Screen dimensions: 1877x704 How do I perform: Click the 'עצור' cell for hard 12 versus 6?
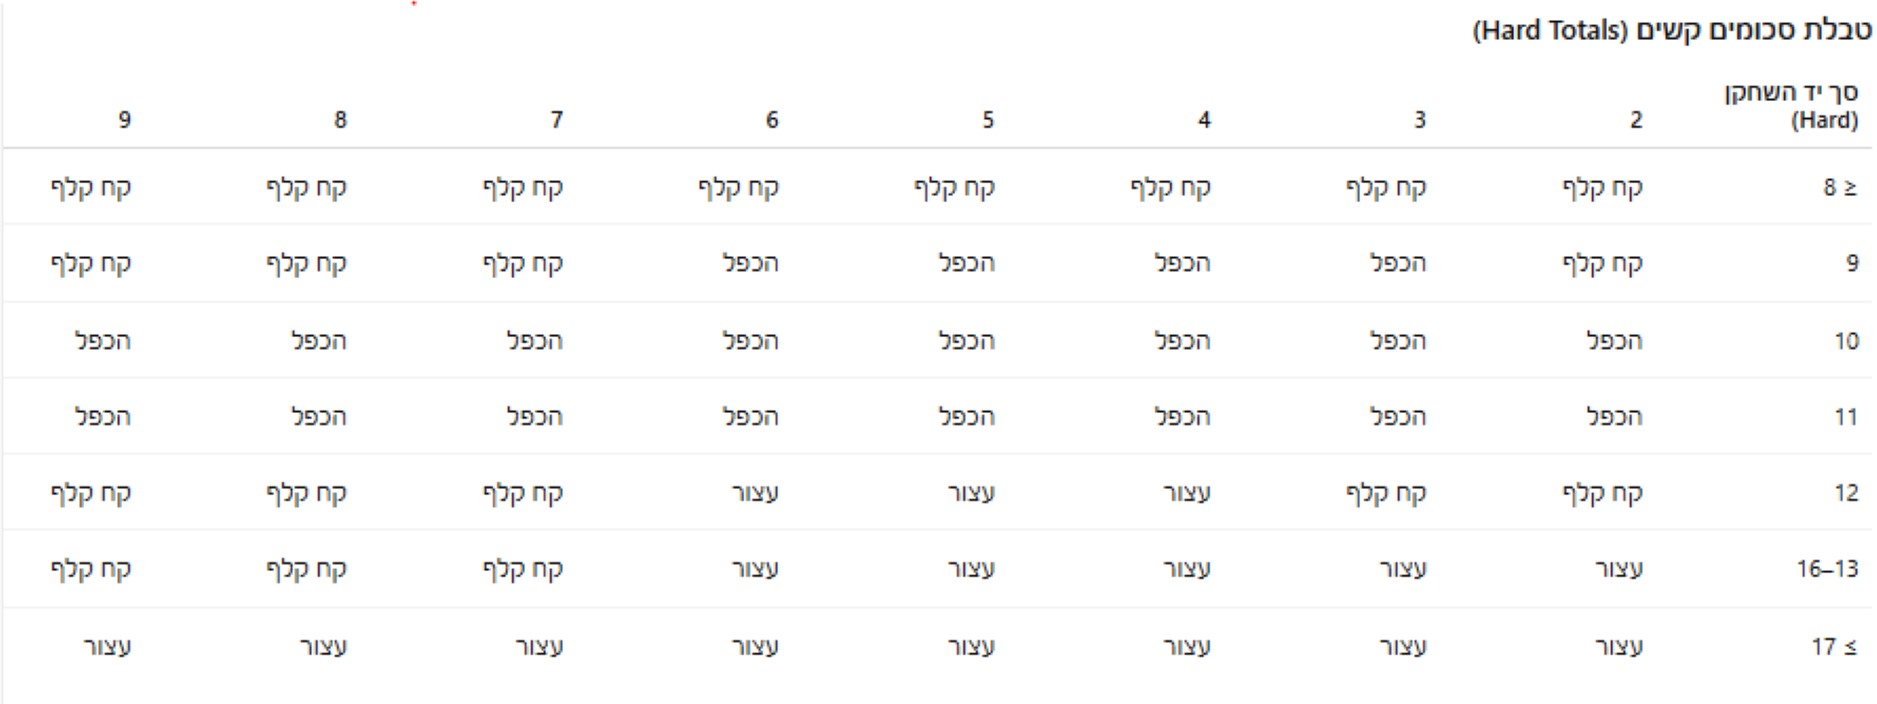pos(755,493)
